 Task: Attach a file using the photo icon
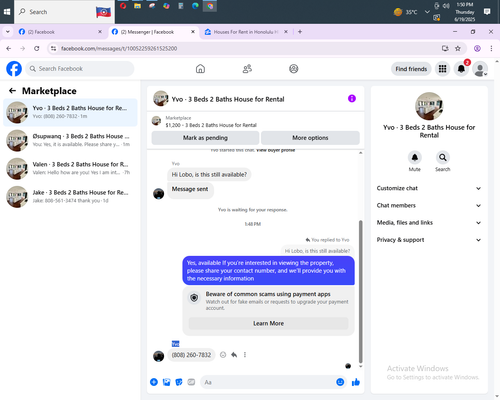click(166, 382)
